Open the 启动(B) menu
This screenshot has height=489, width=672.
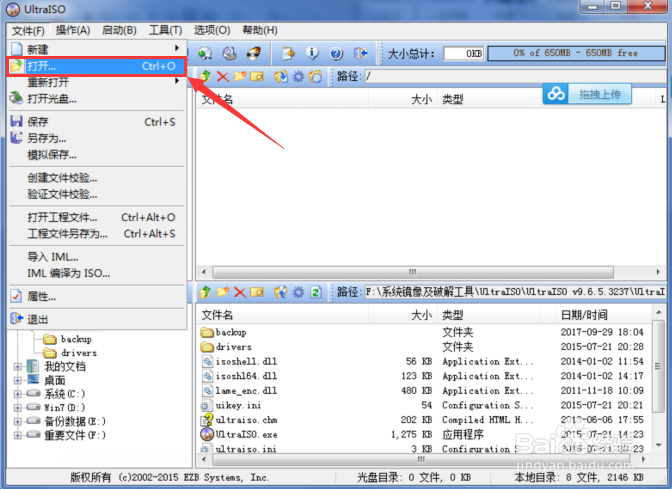(119, 30)
